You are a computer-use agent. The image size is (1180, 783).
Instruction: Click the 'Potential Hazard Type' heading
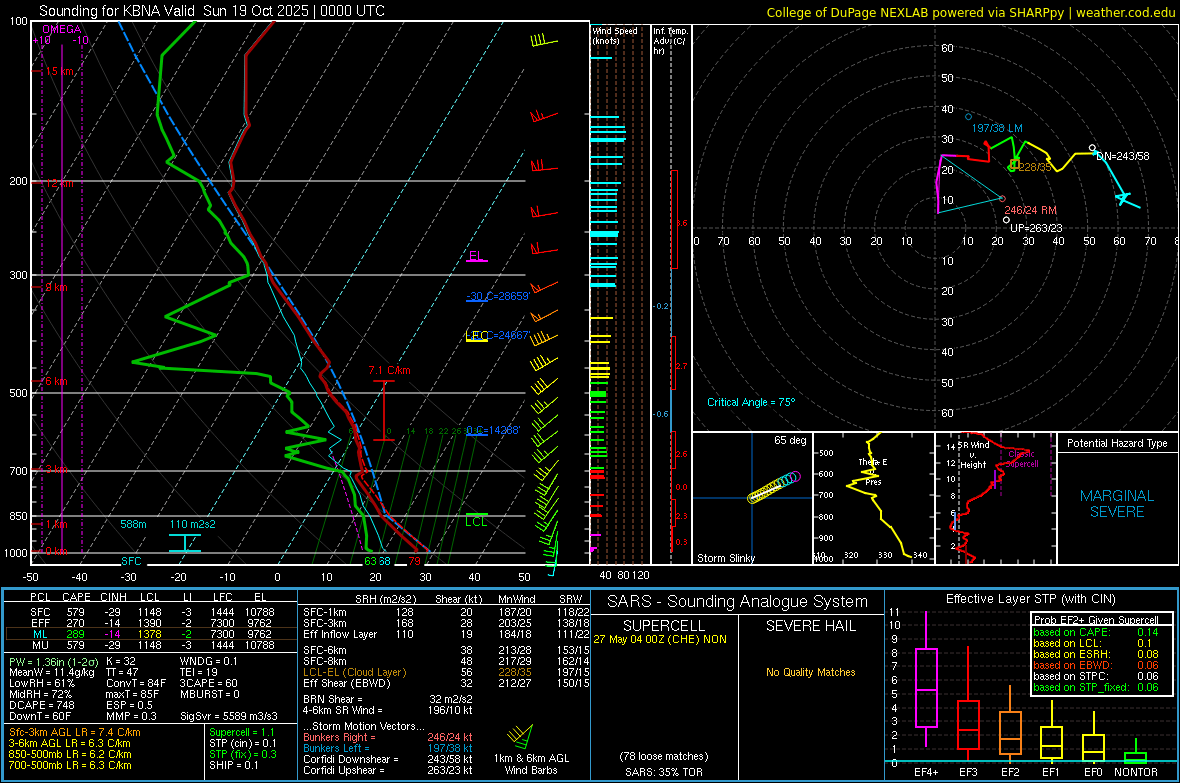pyautogui.click(x=1117, y=443)
